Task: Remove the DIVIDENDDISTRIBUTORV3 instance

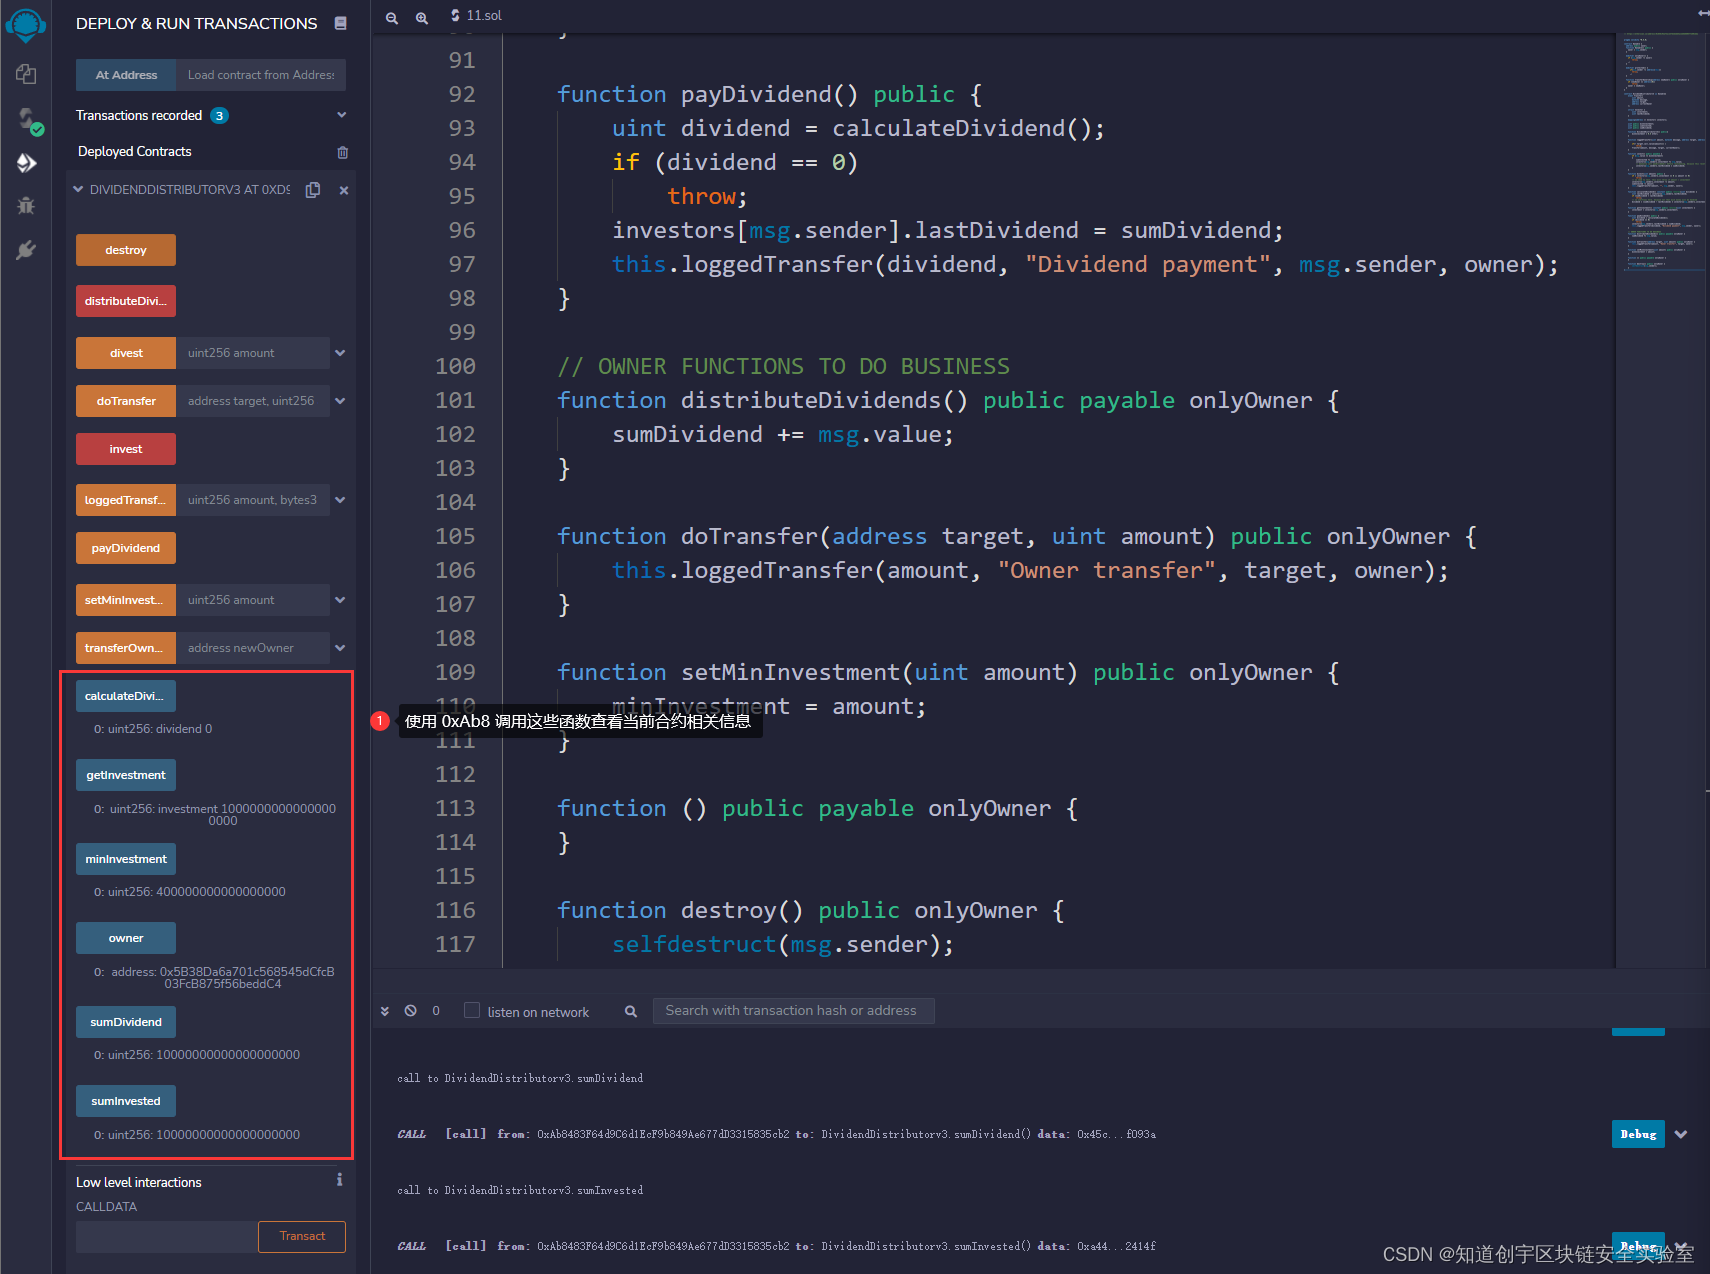Action: tap(344, 190)
